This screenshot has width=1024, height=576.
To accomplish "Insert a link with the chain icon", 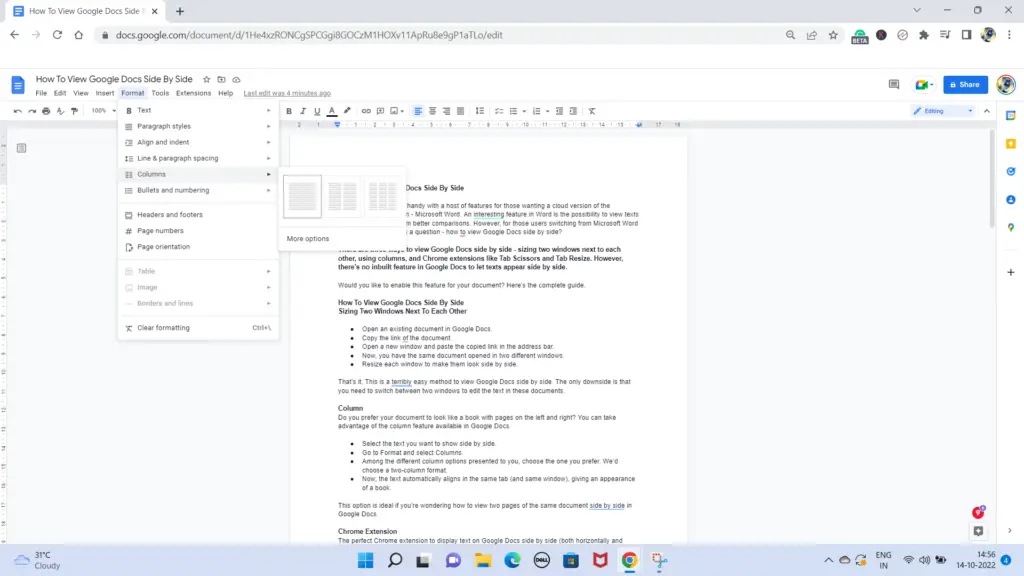I will click(366, 111).
